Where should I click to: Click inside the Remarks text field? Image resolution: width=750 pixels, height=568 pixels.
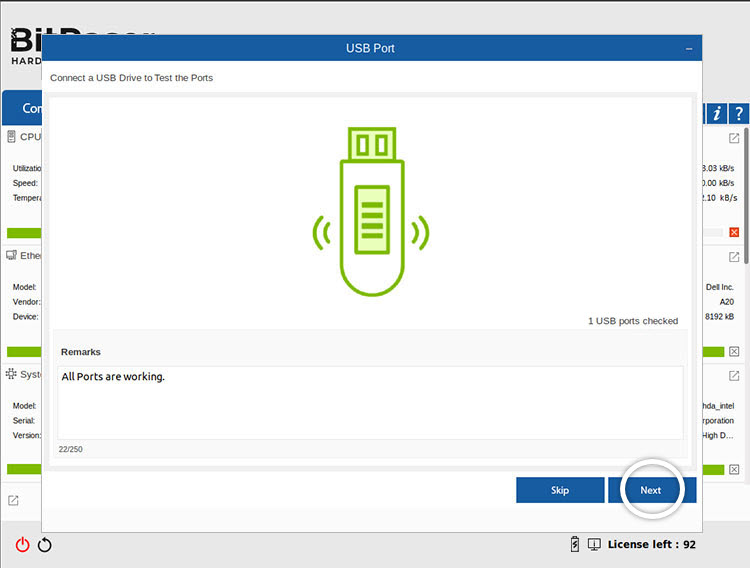370,402
